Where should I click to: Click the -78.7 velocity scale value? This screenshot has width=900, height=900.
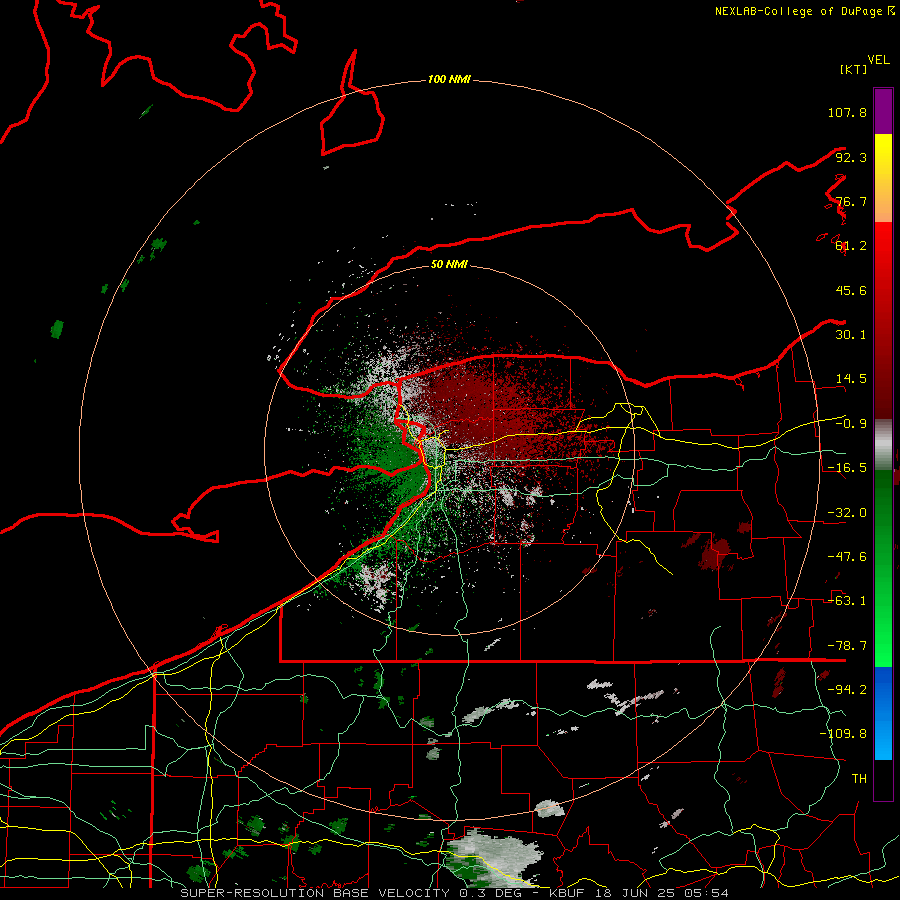click(x=847, y=646)
